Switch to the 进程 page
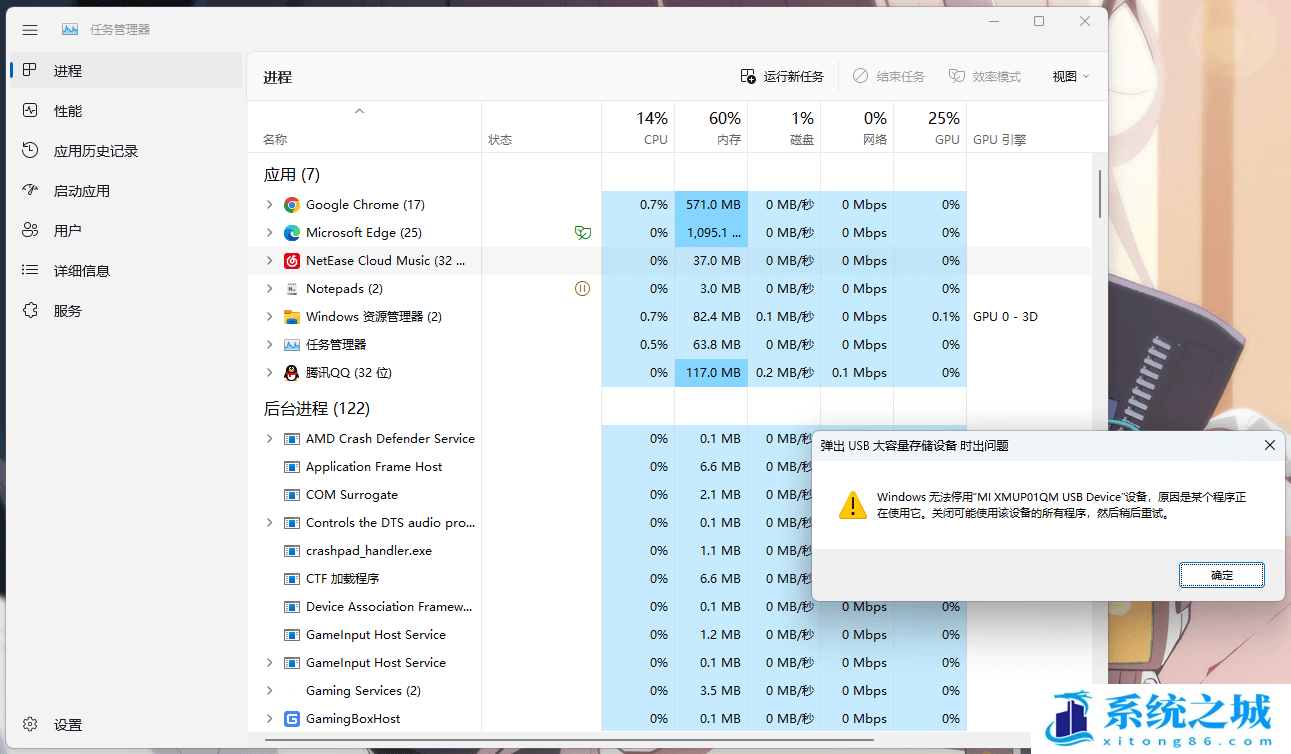 (125, 71)
